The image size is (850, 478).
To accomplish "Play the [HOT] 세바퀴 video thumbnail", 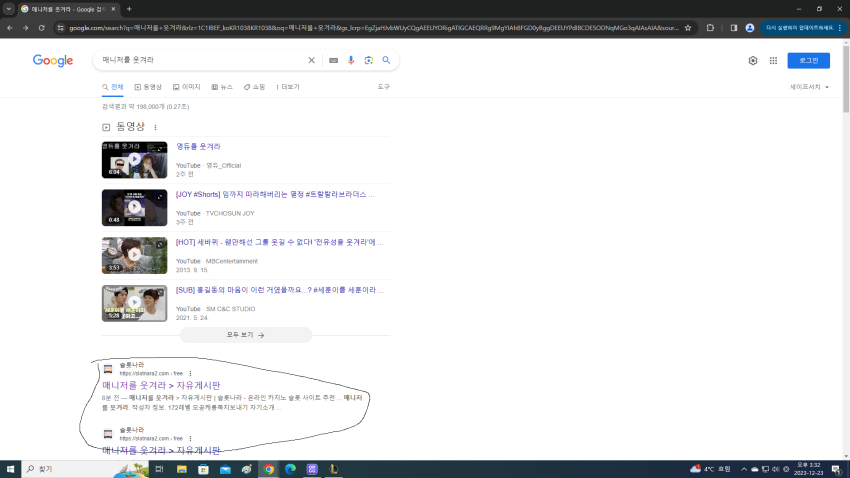I will (x=134, y=255).
